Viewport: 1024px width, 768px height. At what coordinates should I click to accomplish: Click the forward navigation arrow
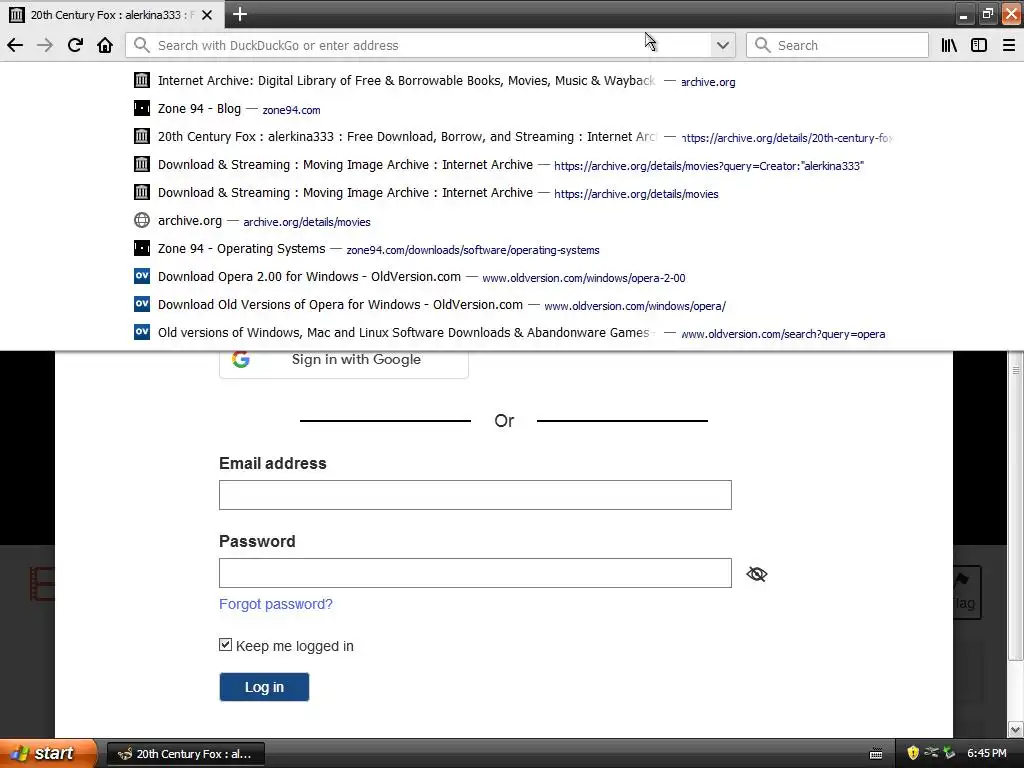[x=44, y=45]
